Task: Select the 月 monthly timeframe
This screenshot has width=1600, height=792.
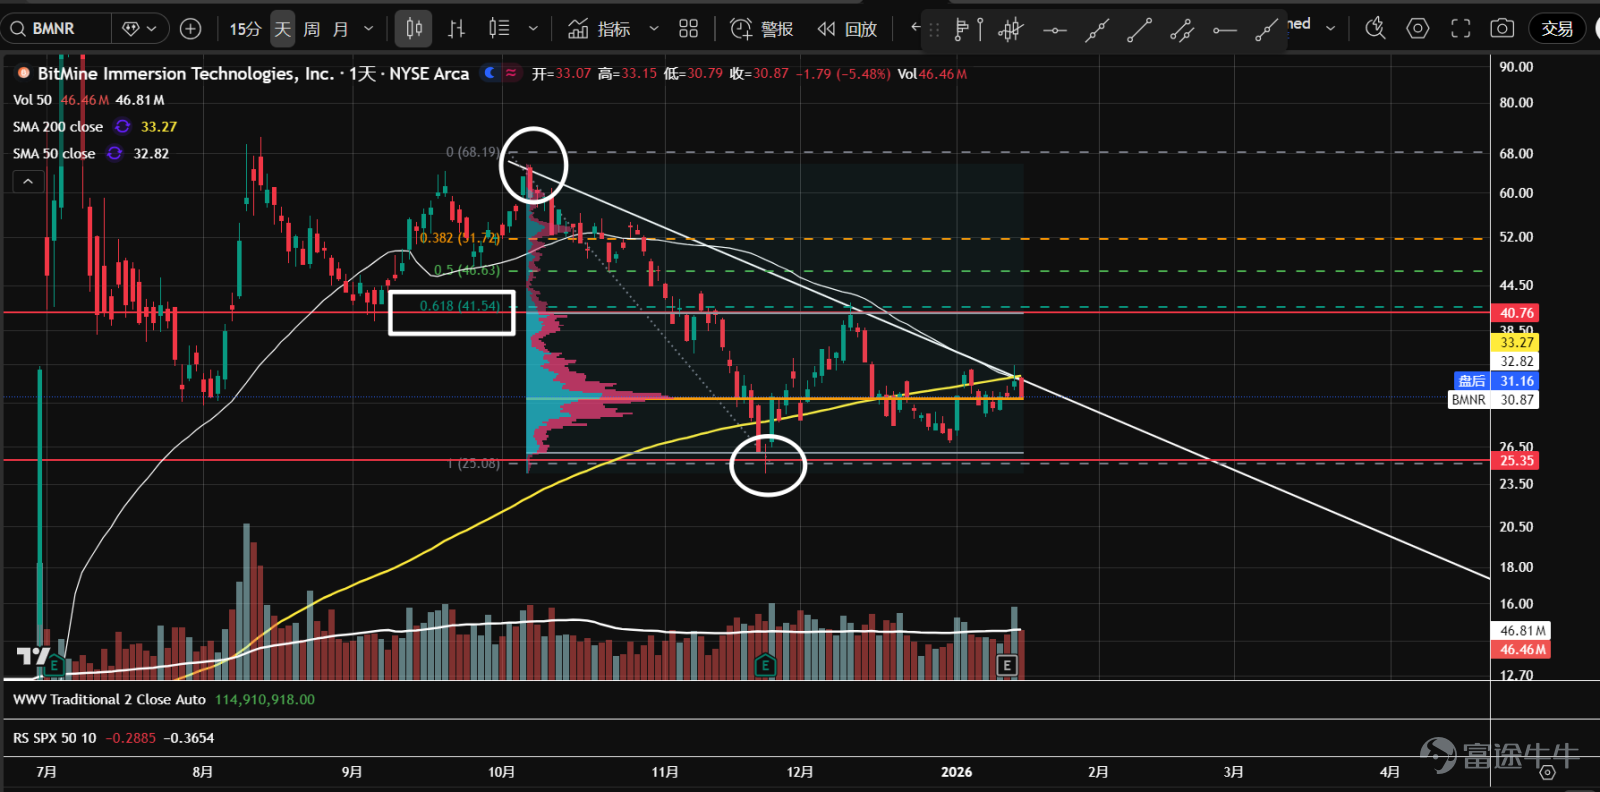Action: pos(341,29)
